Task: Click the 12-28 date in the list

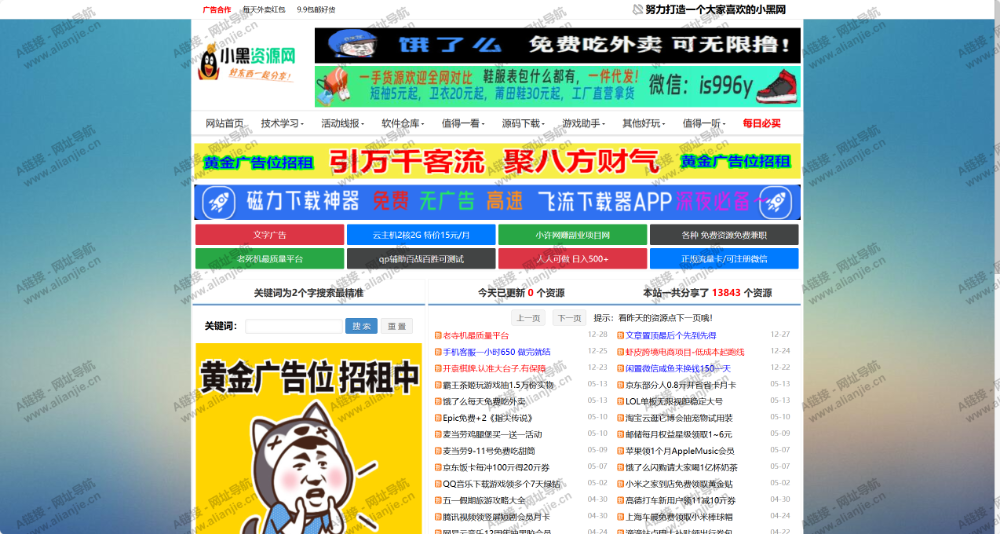Action: pos(598,334)
